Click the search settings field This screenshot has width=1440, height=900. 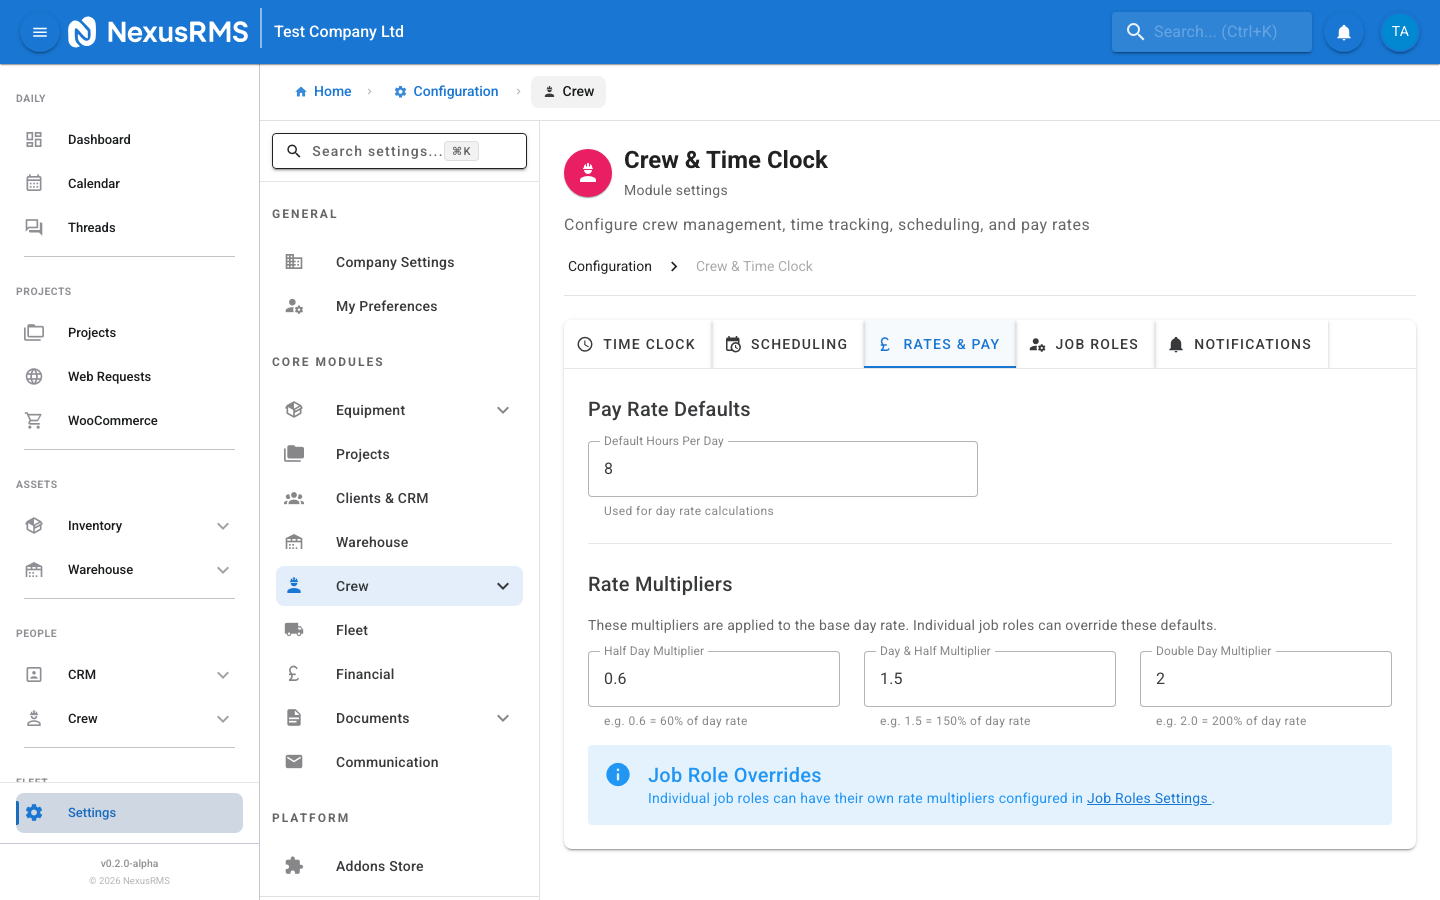click(399, 150)
